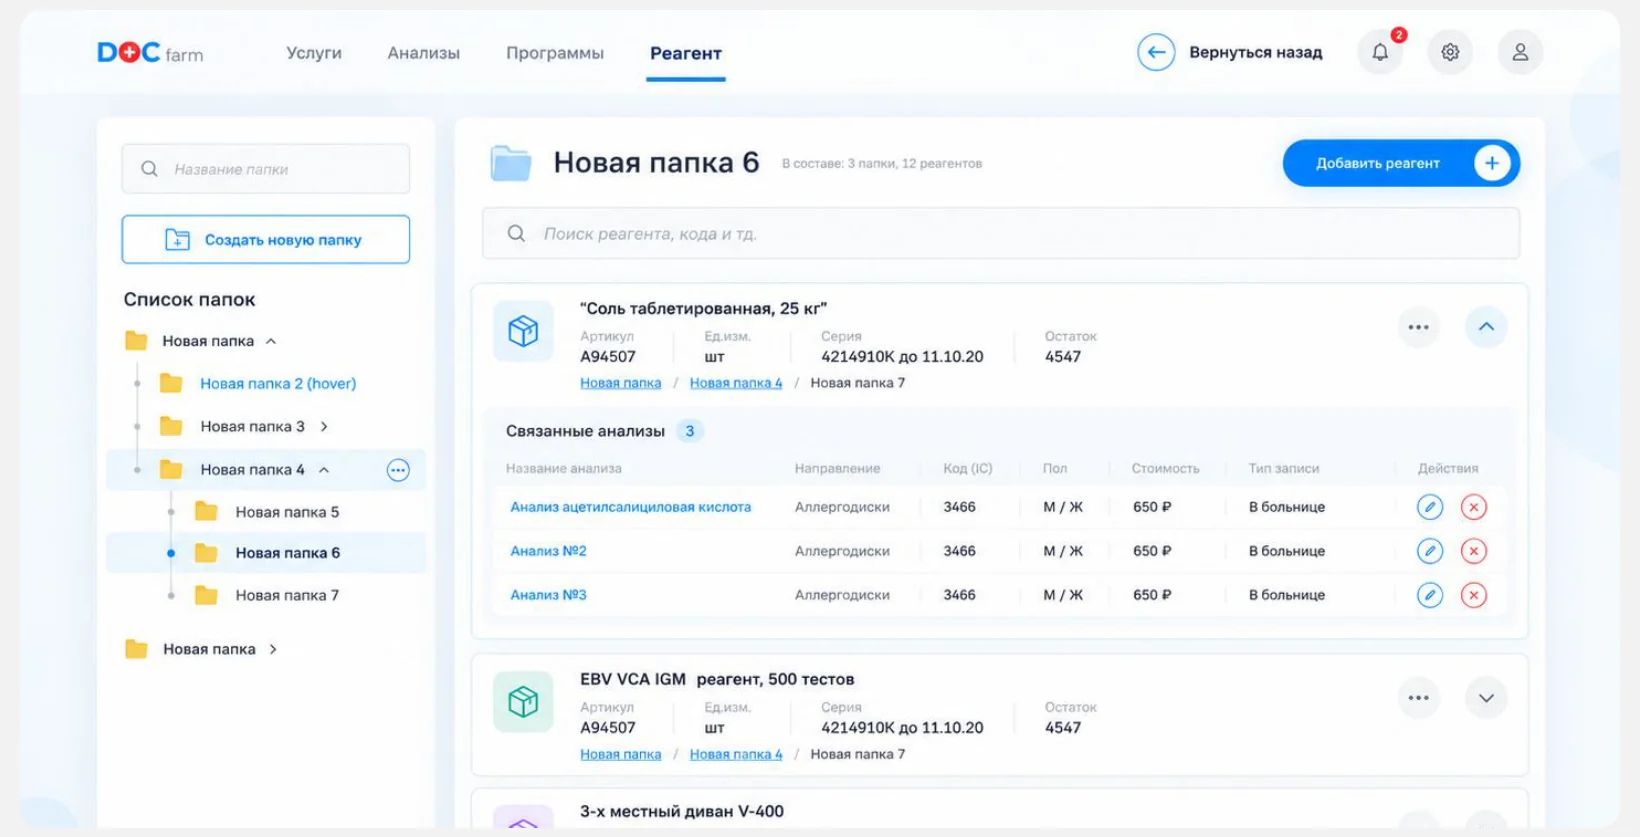Focus the Название папки search field
1640x837 pixels.
click(x=266, y=169)
